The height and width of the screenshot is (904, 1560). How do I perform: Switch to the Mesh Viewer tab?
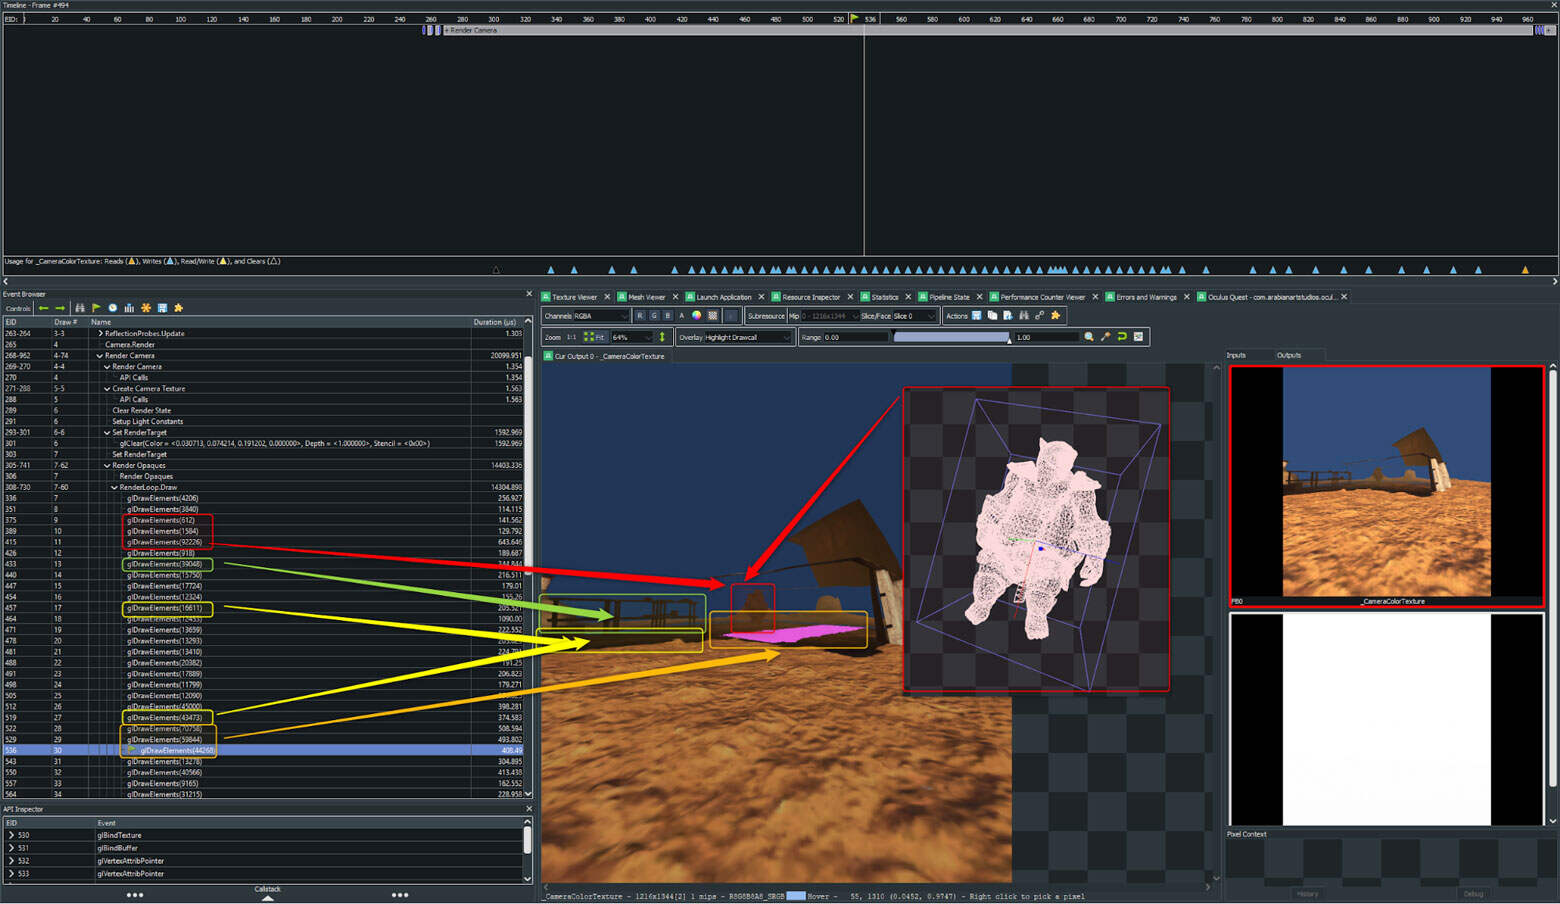(646, 297)
